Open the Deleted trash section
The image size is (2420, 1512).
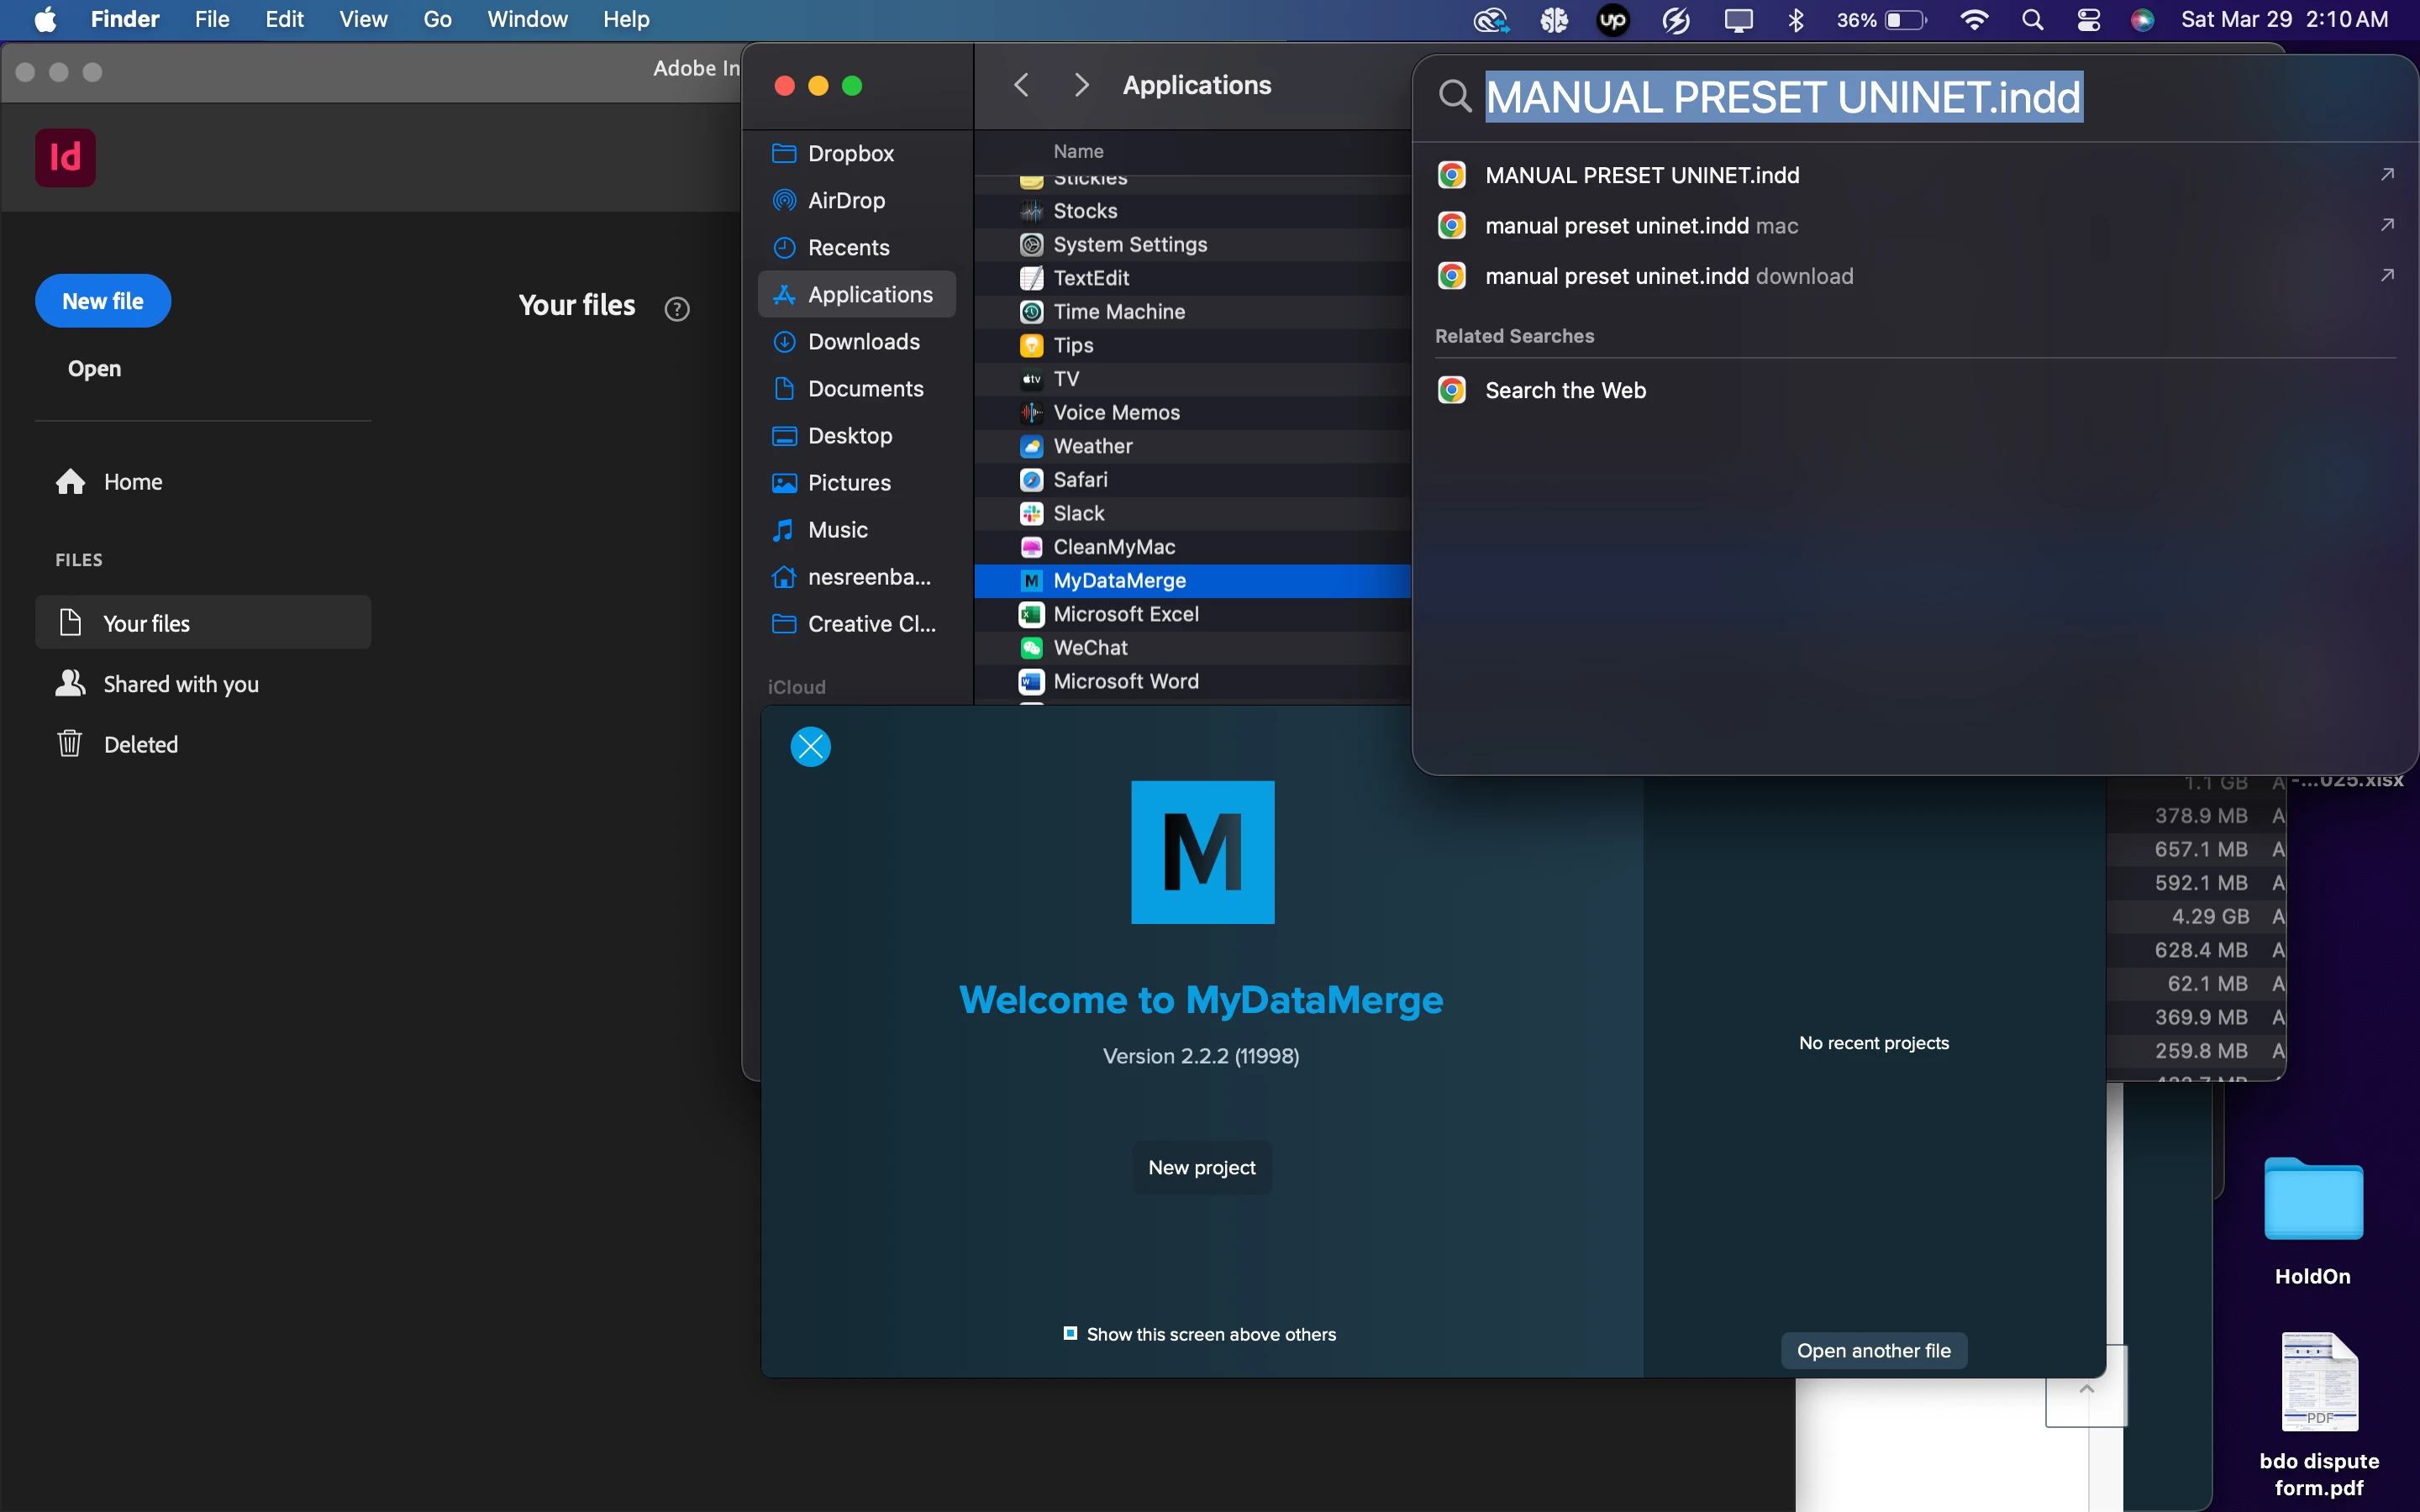click(140, 744)
